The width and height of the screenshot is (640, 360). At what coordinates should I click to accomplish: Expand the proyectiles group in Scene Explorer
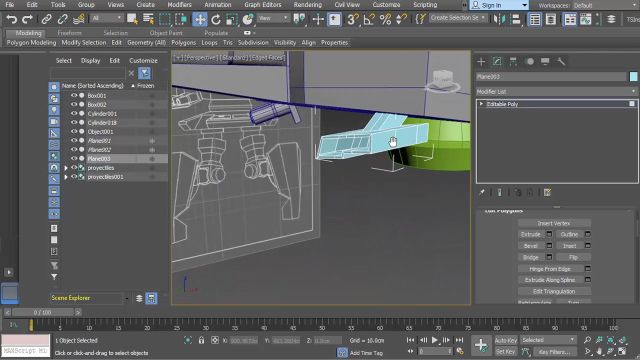pyautogui.click(x=66, y=168)
